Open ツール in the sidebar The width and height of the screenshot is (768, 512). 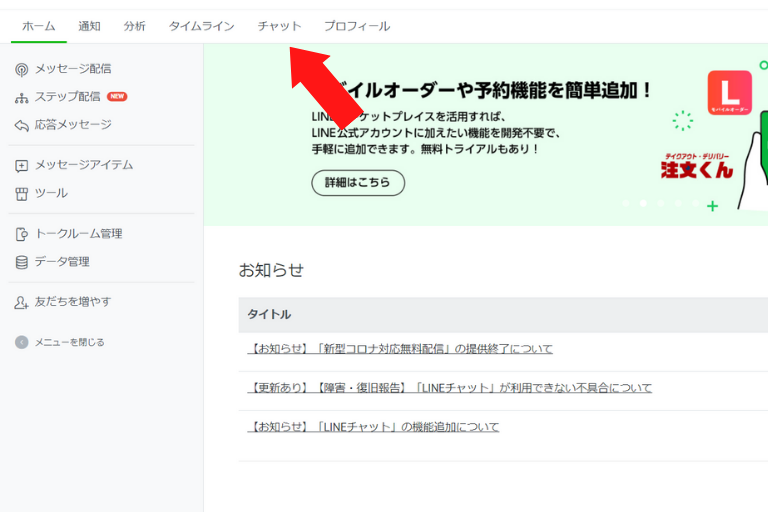pos(51,193)
